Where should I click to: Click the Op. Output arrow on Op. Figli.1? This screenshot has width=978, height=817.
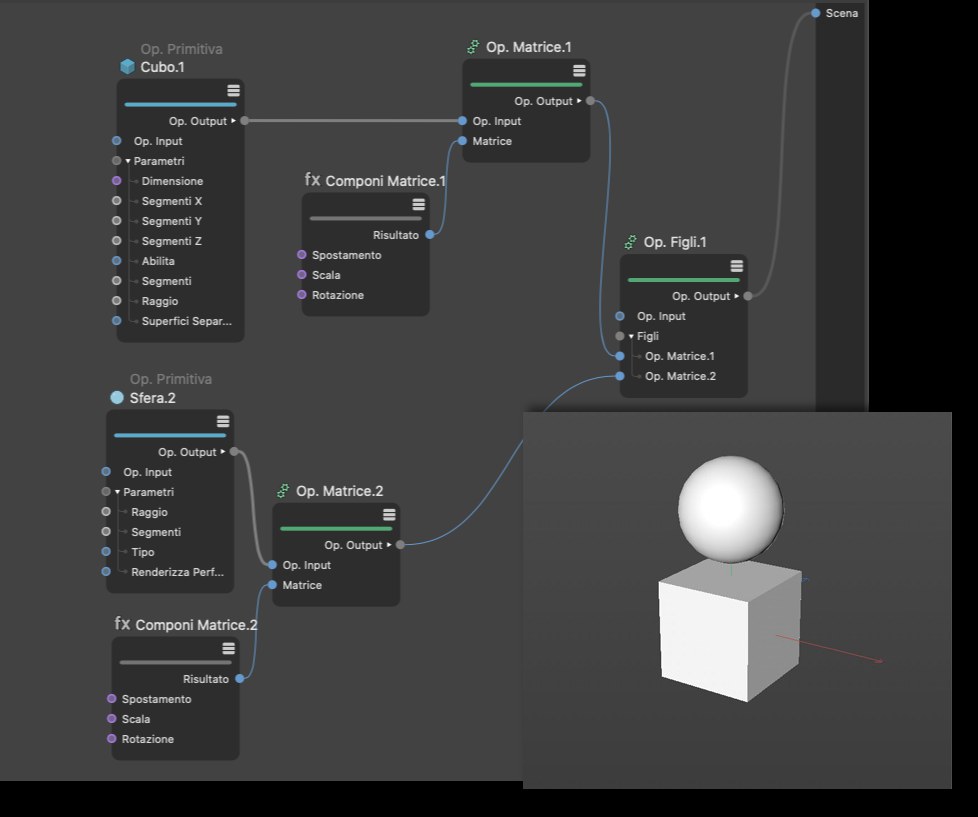(737, 296)
